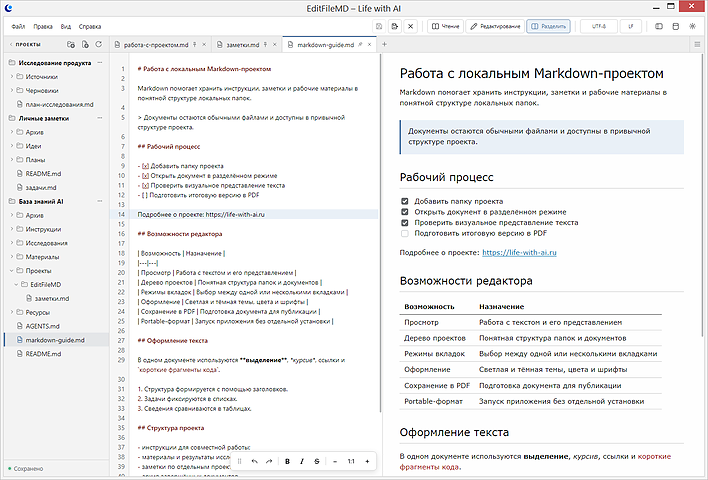The width and height of the screenshot is (708, 480).
Task: Toggle the Разделить split mode
Action: coord(548,26)
